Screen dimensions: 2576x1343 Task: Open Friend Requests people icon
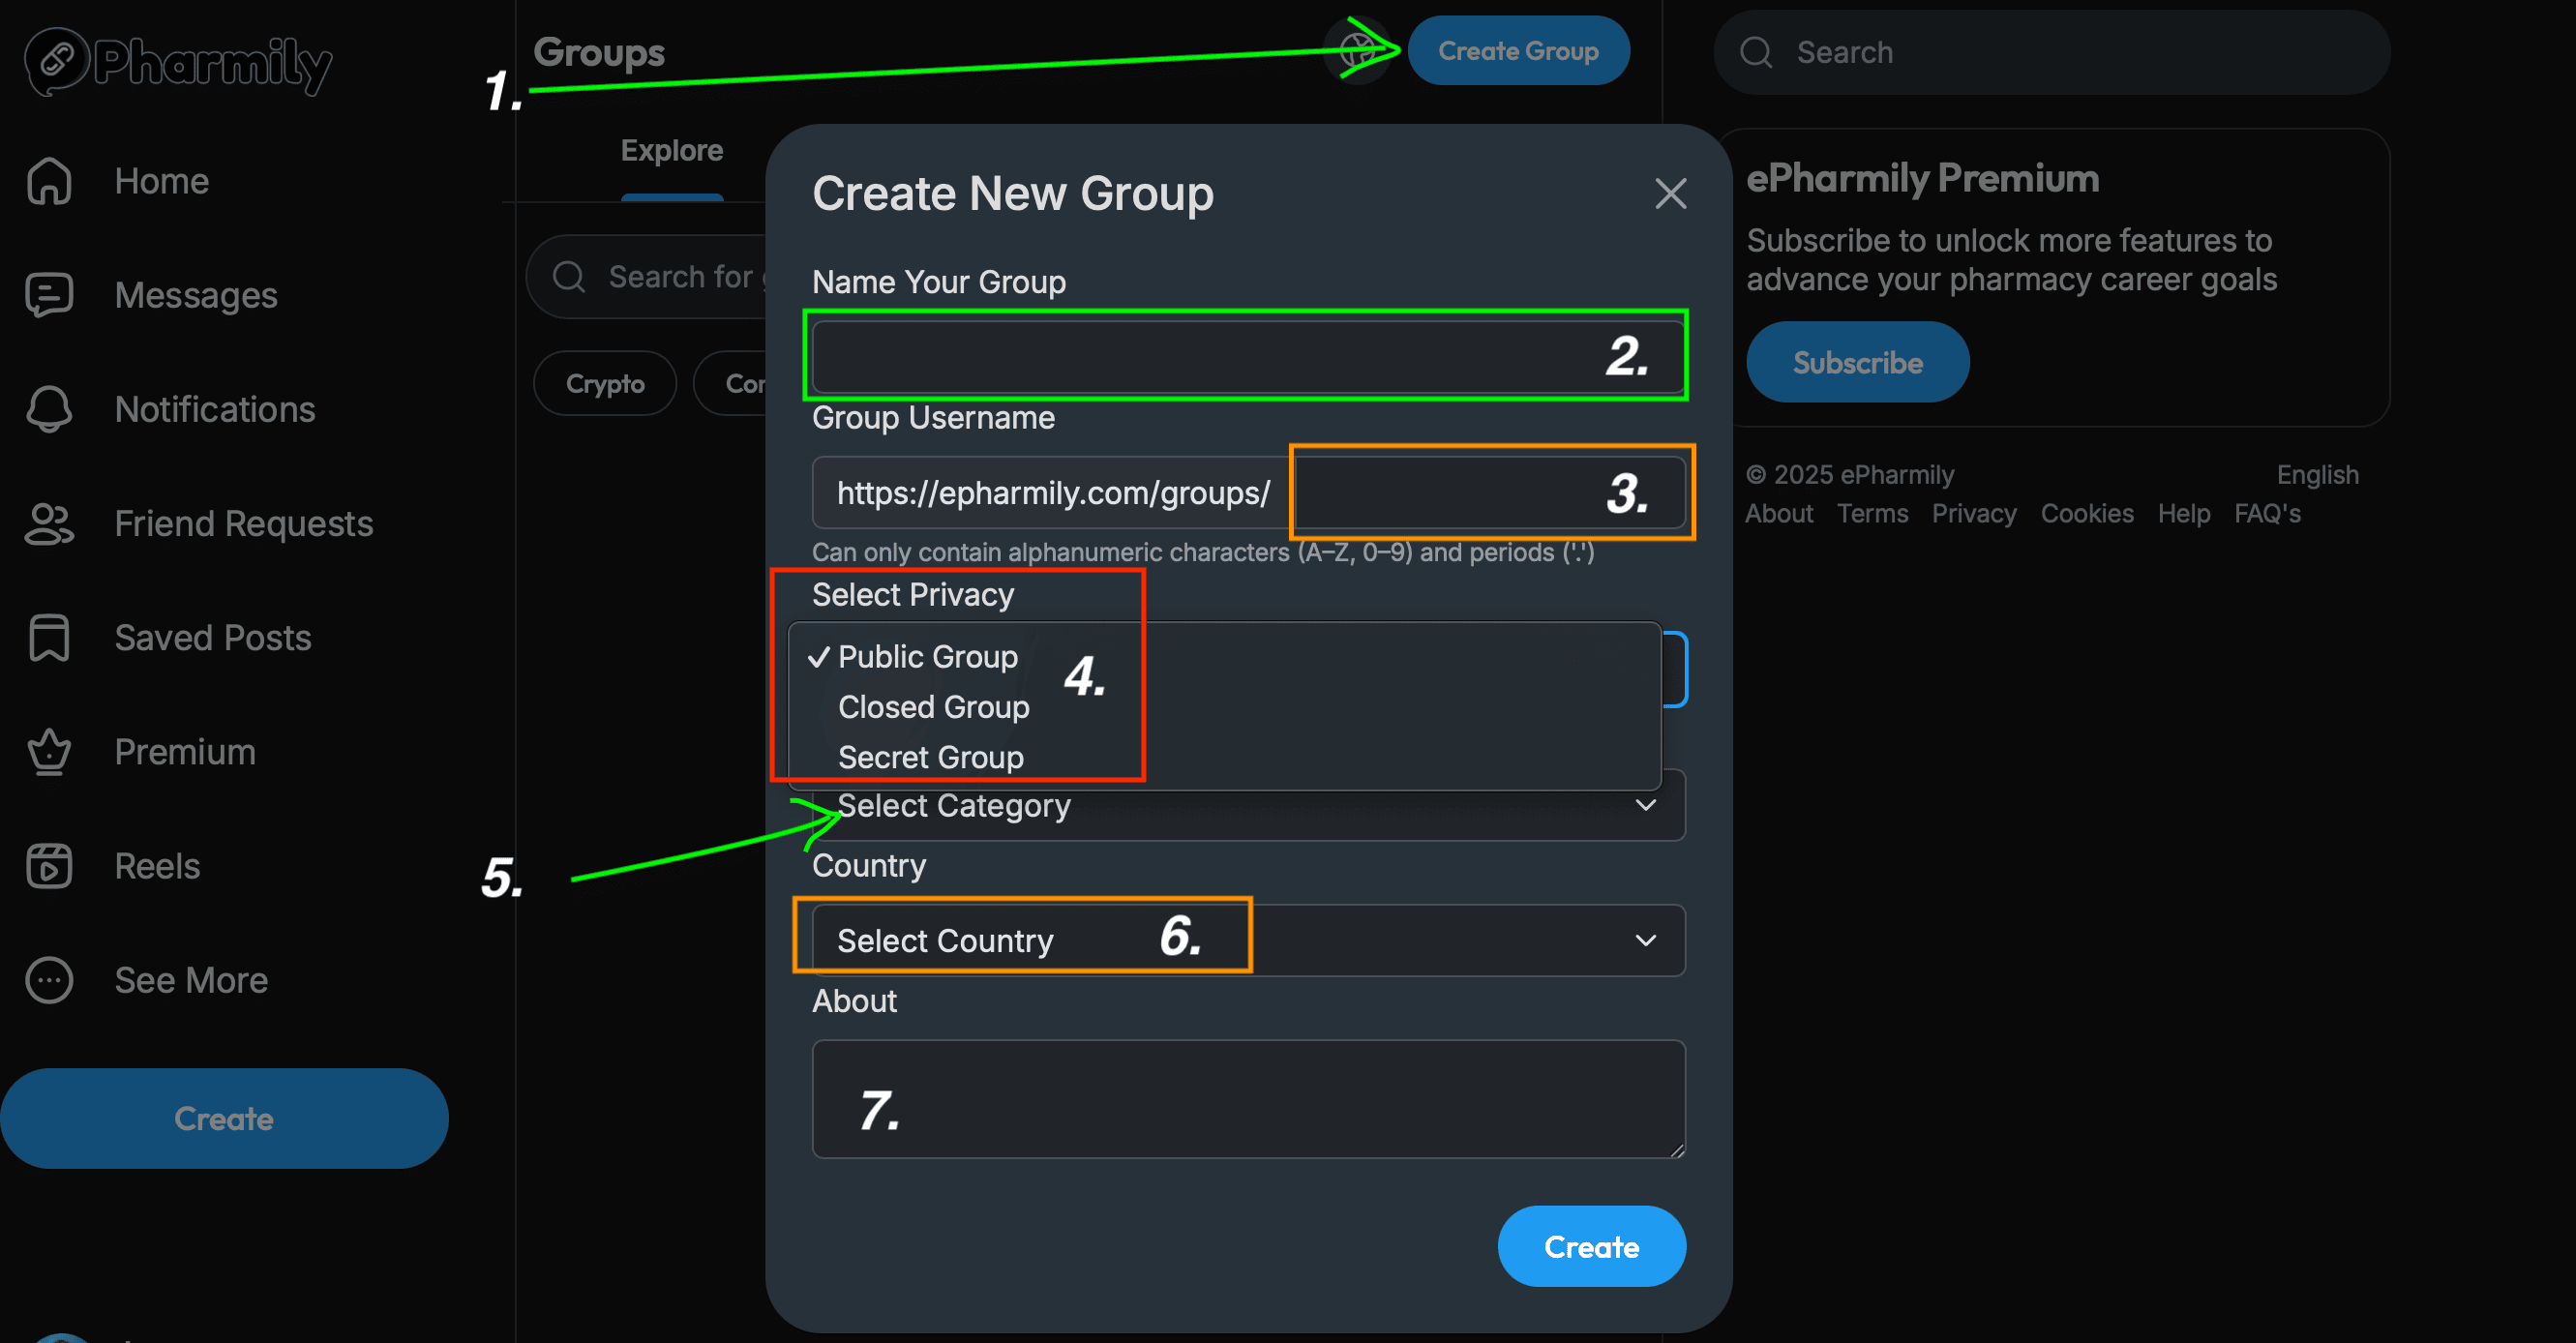click(49, 523)
